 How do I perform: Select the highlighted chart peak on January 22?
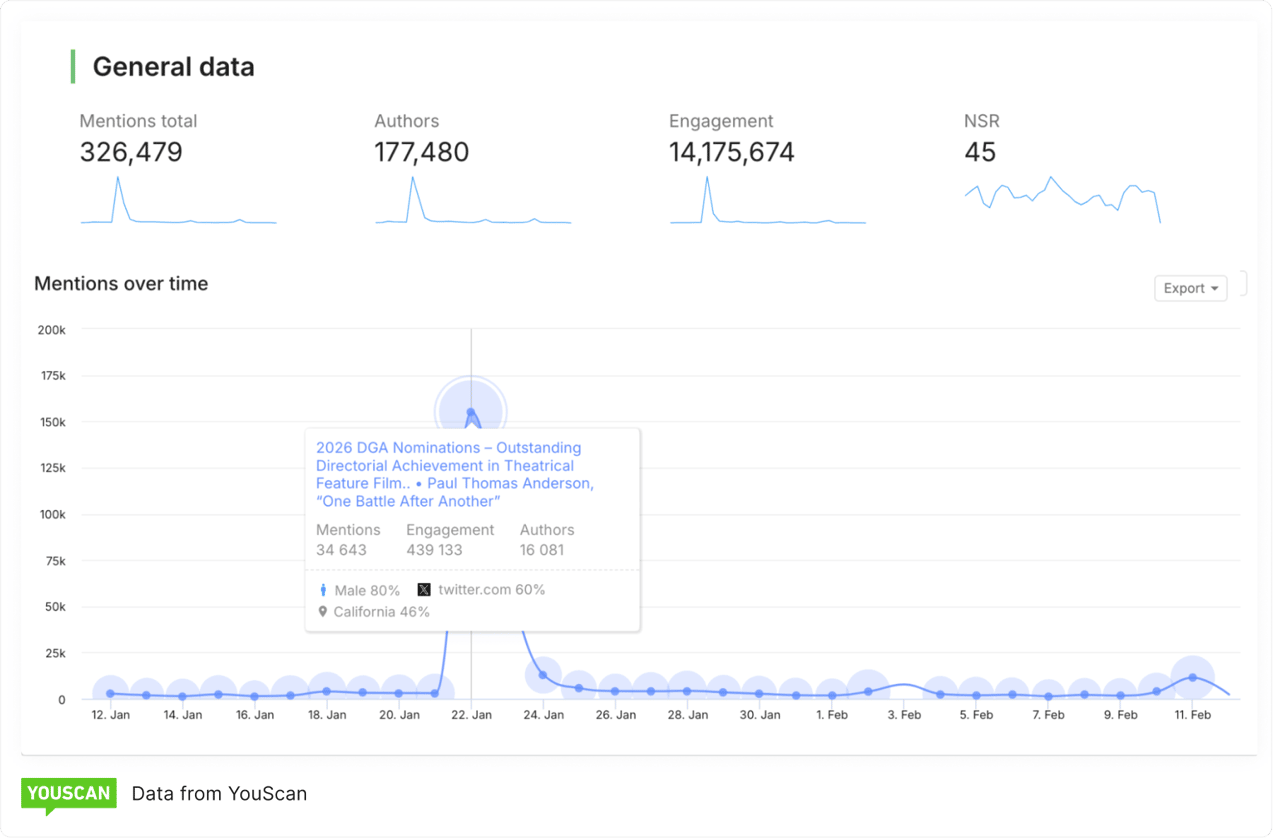click(471, 410)
